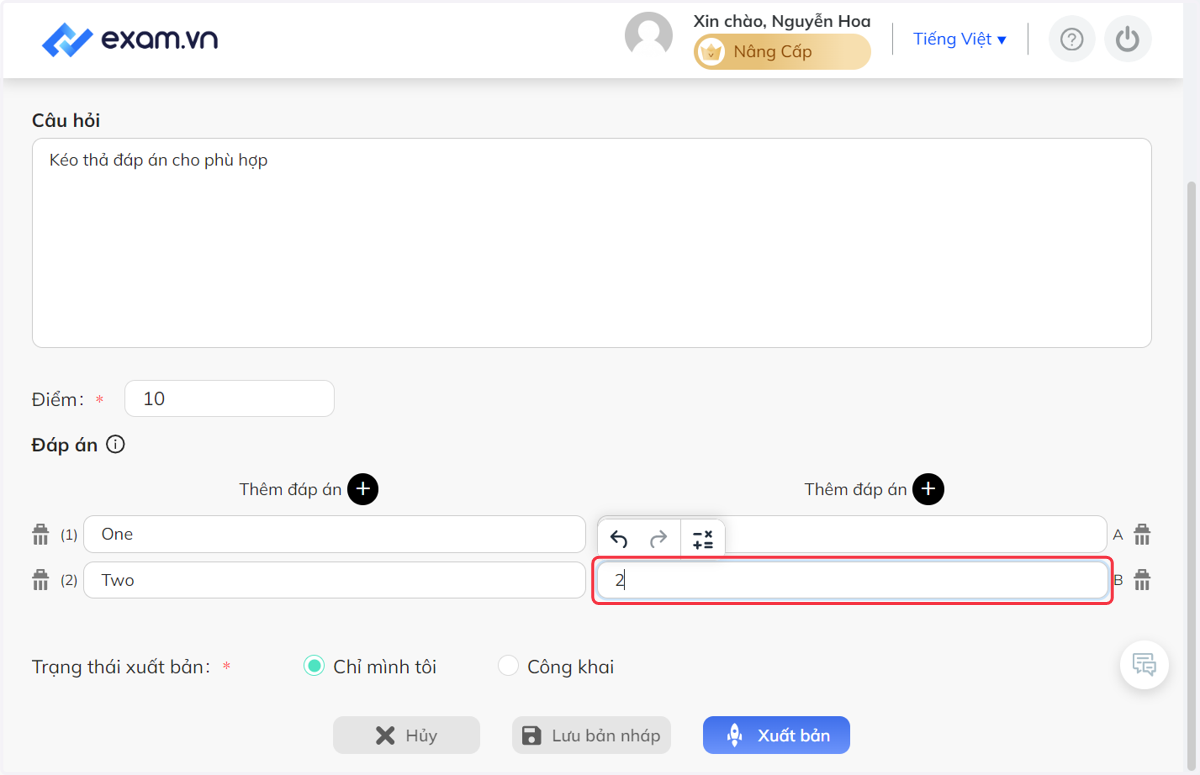This screenshot has width=1200, height=775.
Task: Click the Điểm input with value 10
Action: click(229, 398)
